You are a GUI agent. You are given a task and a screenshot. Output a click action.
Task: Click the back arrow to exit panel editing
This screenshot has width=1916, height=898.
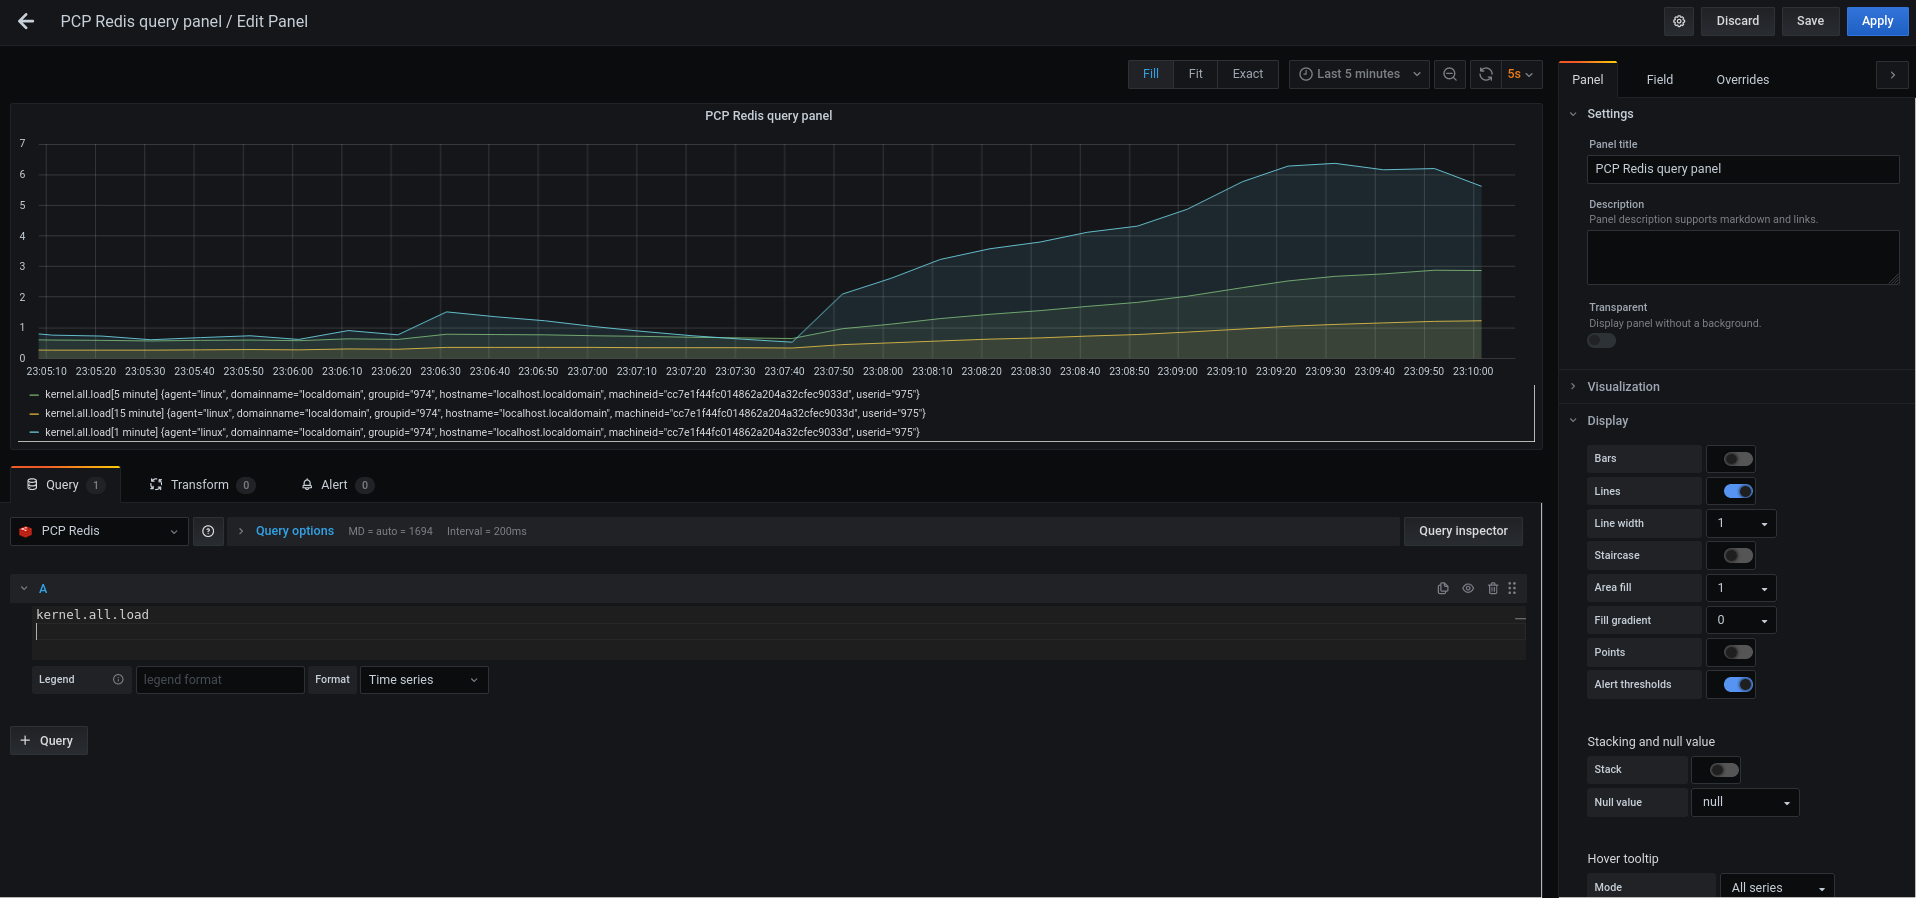26,21
